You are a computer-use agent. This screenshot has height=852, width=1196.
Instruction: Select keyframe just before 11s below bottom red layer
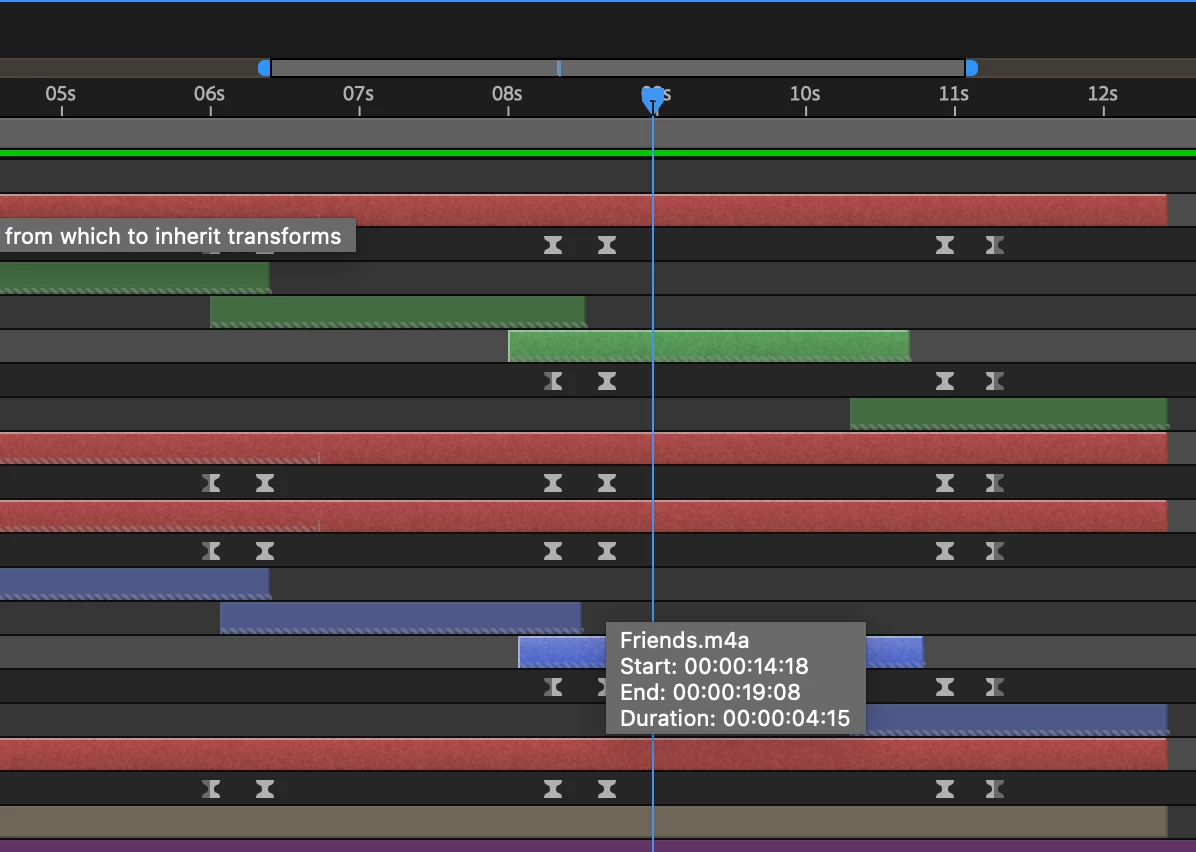tap(945, 789)
